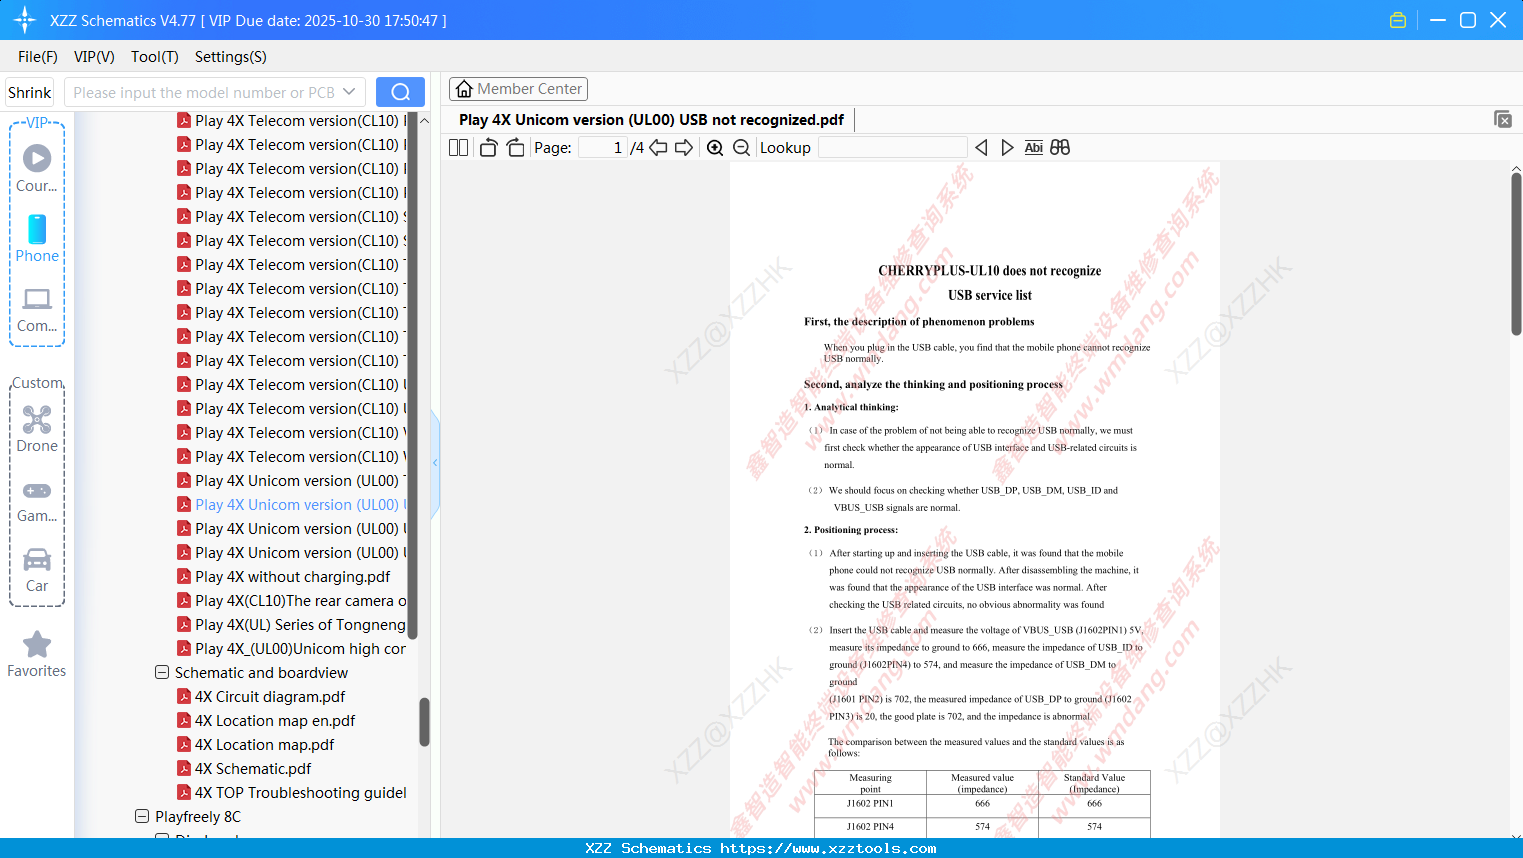Open the Member Center button
This screenshot has width=1523, height=858.
(518, 89)
